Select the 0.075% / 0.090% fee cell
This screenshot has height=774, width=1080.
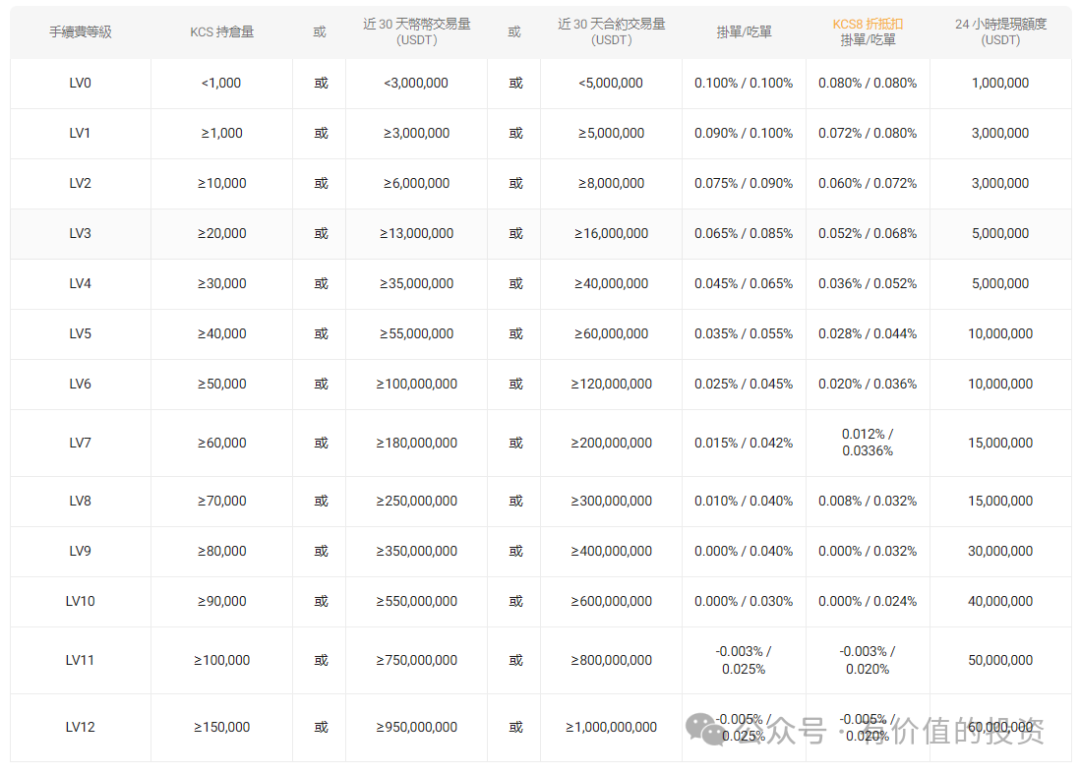coord(744,183)
